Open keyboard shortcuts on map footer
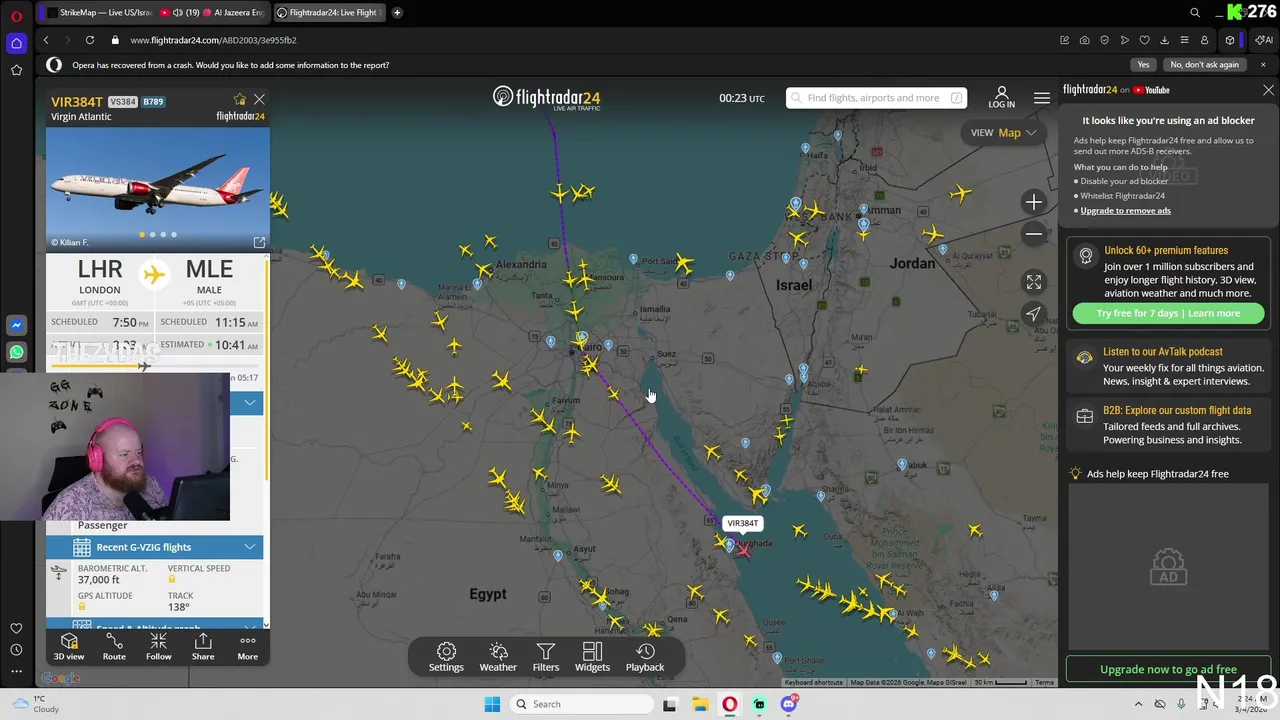1280x720 pixels. (x=813, y=682)
